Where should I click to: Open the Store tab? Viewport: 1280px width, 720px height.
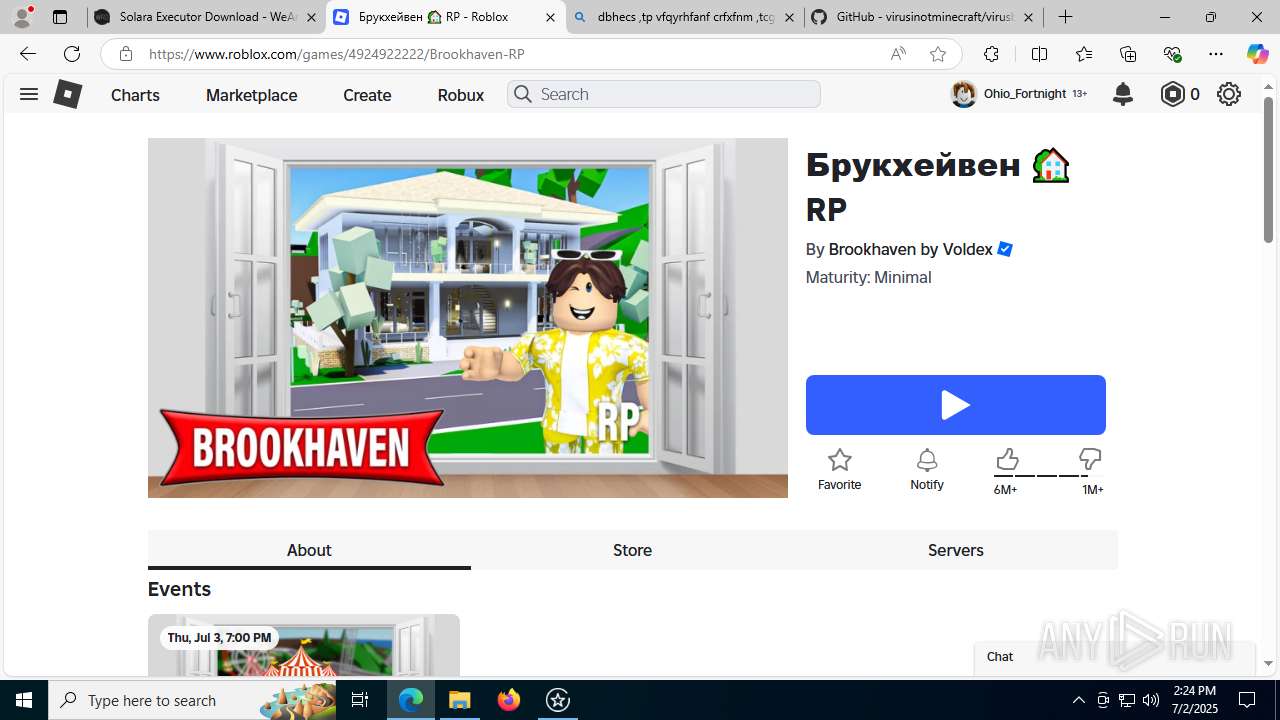pyautogui.click(x=632, y=550)
